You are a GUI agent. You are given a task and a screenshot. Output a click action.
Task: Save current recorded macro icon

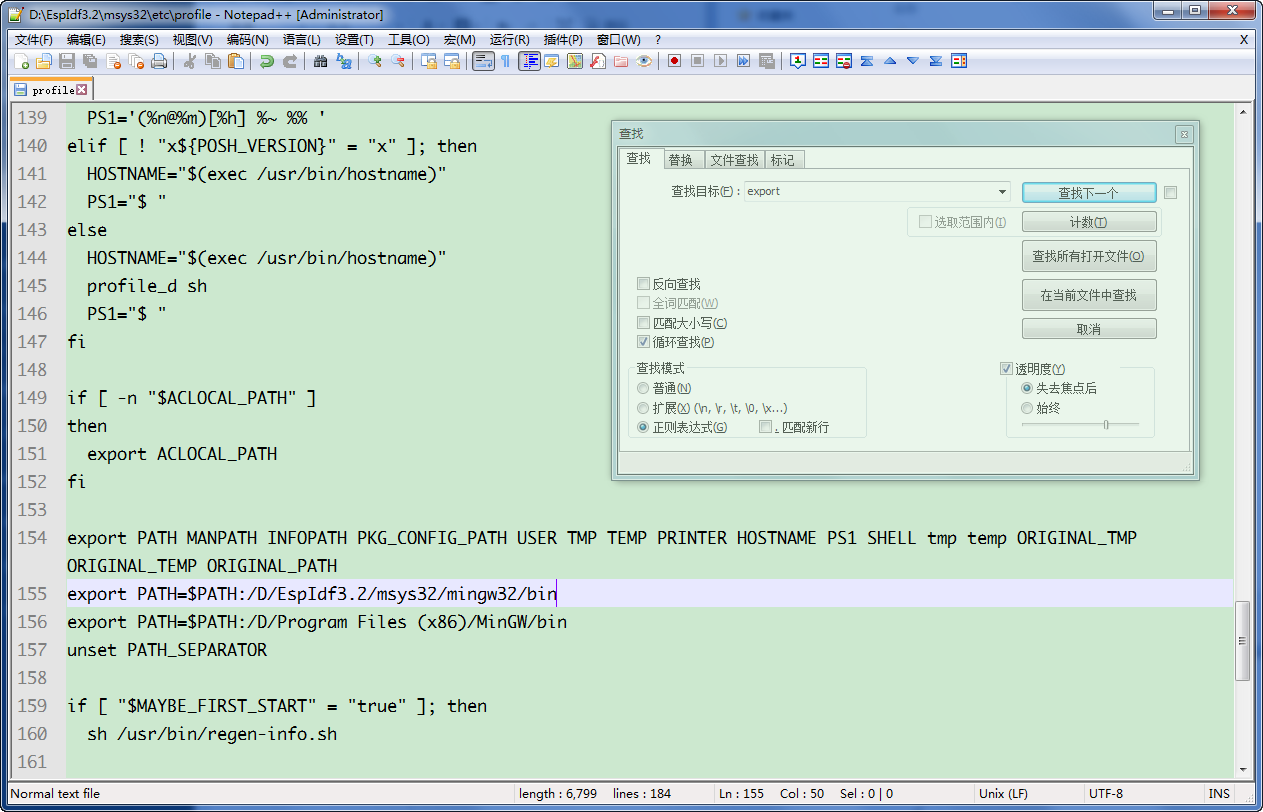766,61
